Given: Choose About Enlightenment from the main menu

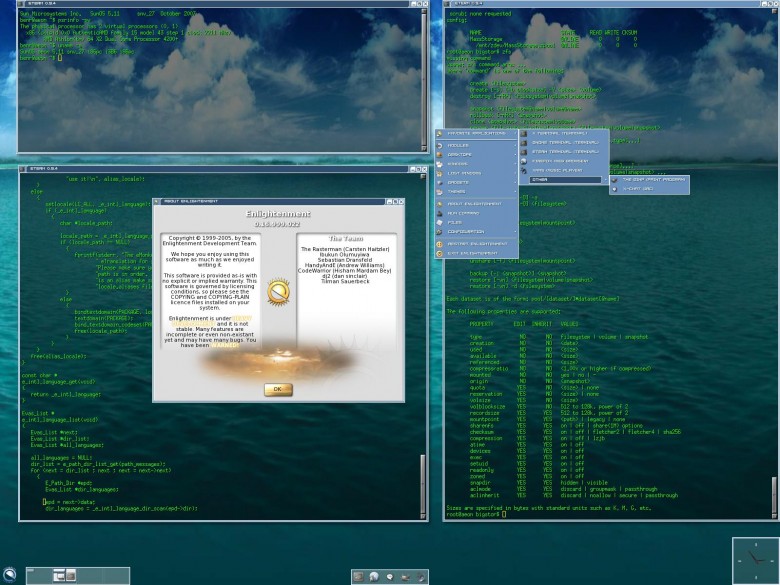Looking at the screenshot, I should (x=477, y=204).
